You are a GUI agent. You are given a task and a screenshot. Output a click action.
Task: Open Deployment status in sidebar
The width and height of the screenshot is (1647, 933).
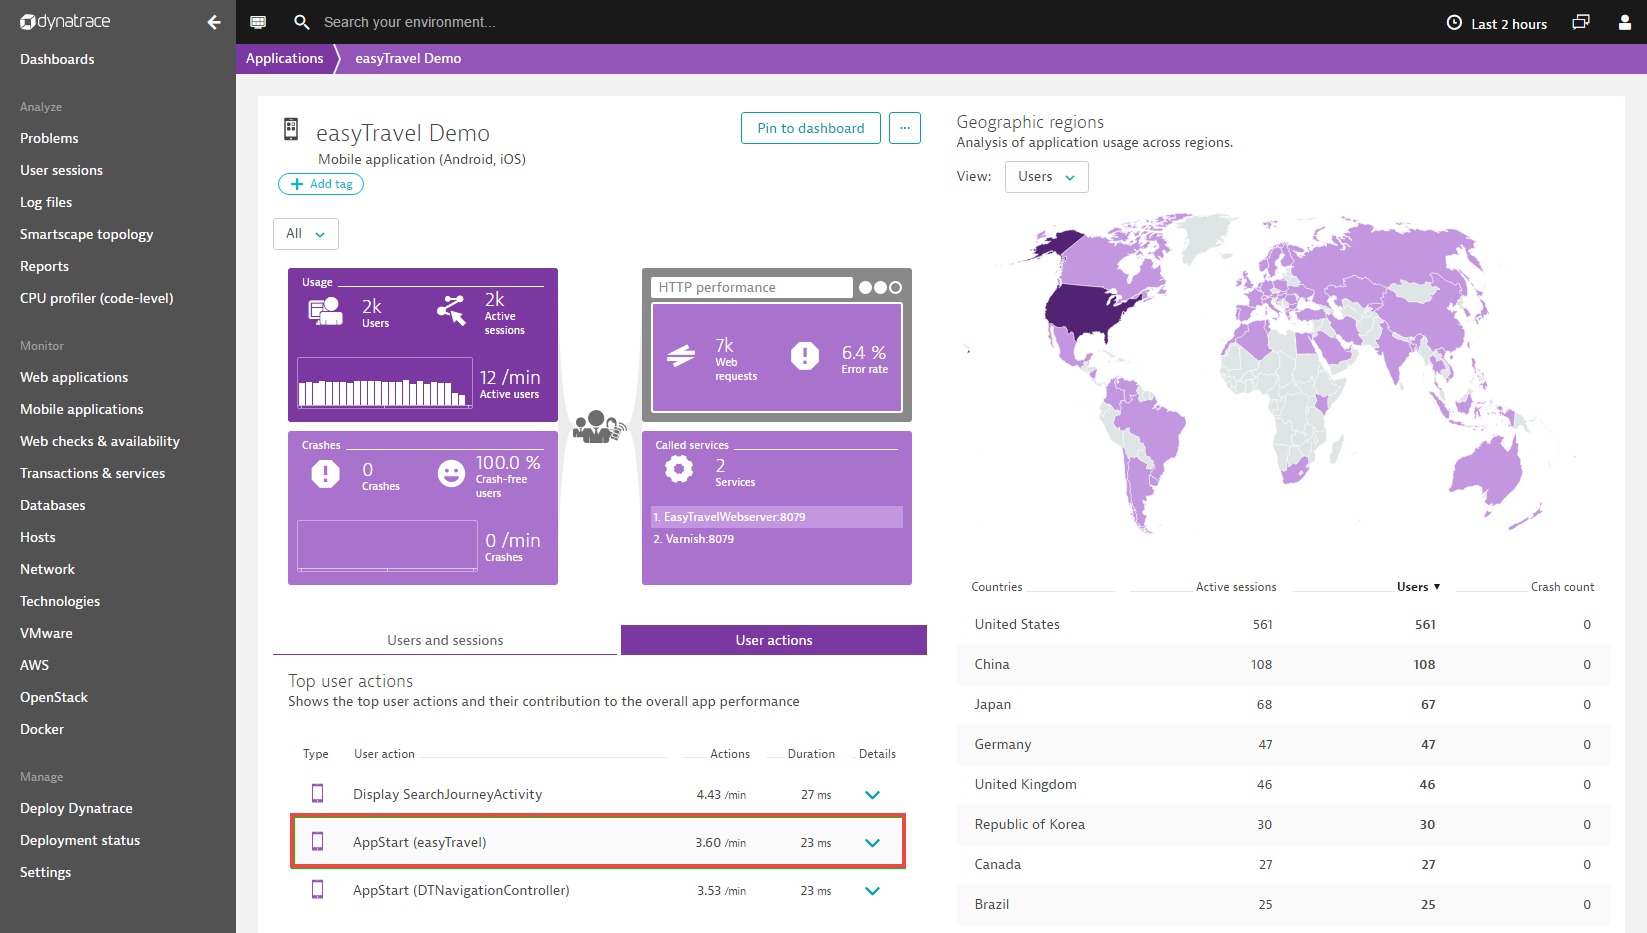80,840
